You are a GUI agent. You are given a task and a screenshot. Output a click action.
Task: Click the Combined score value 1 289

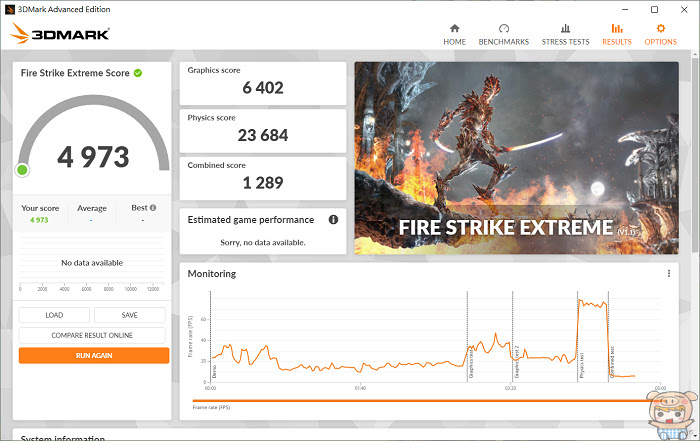coord(263,183)
